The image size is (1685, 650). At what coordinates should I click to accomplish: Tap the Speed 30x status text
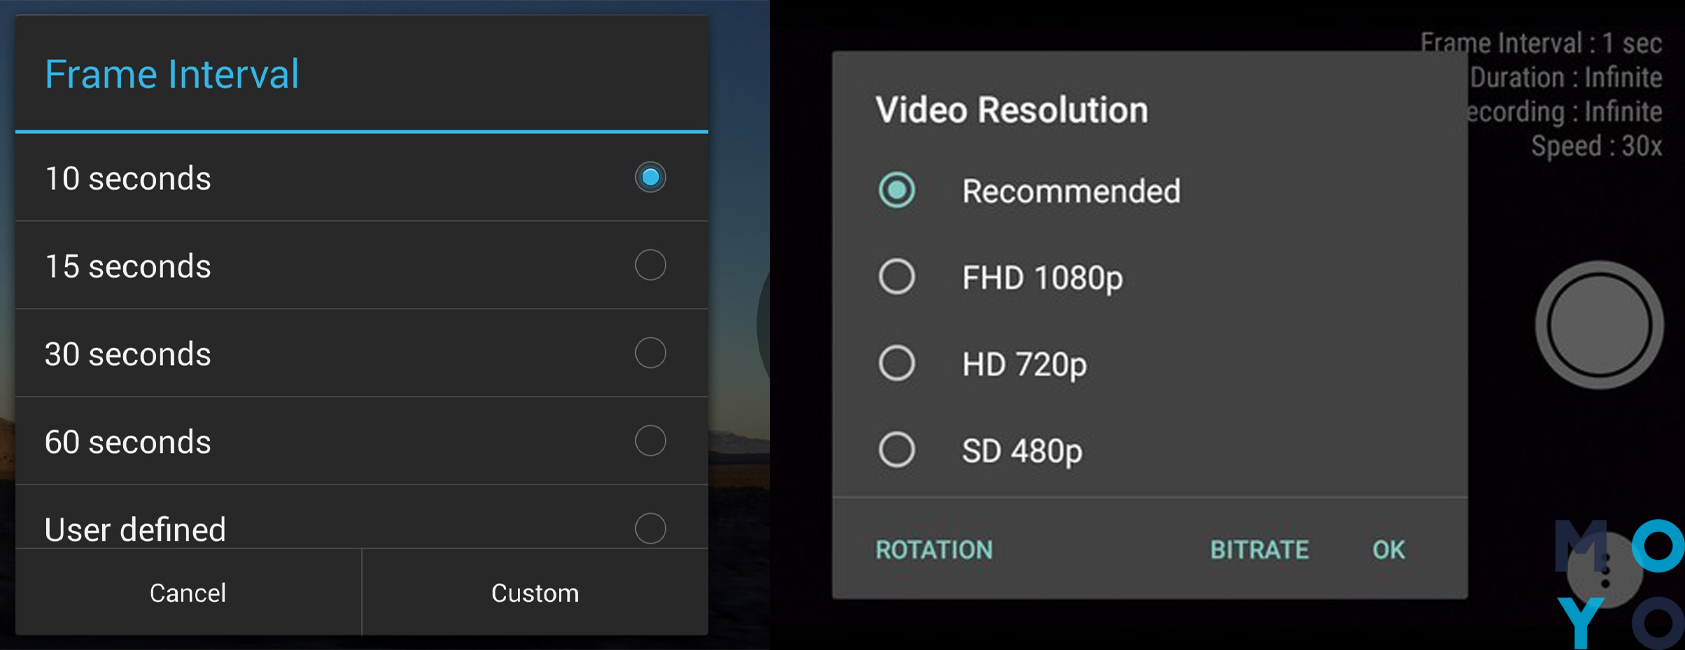coord(1597,146)
